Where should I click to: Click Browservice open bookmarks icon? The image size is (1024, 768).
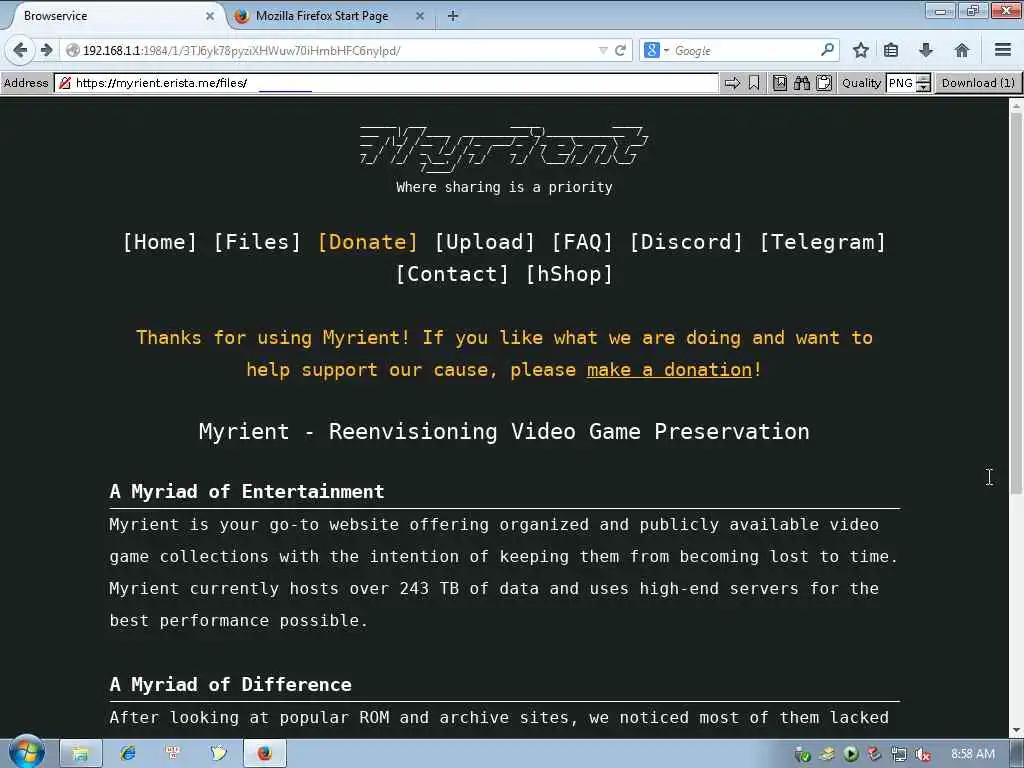point(780,83)
